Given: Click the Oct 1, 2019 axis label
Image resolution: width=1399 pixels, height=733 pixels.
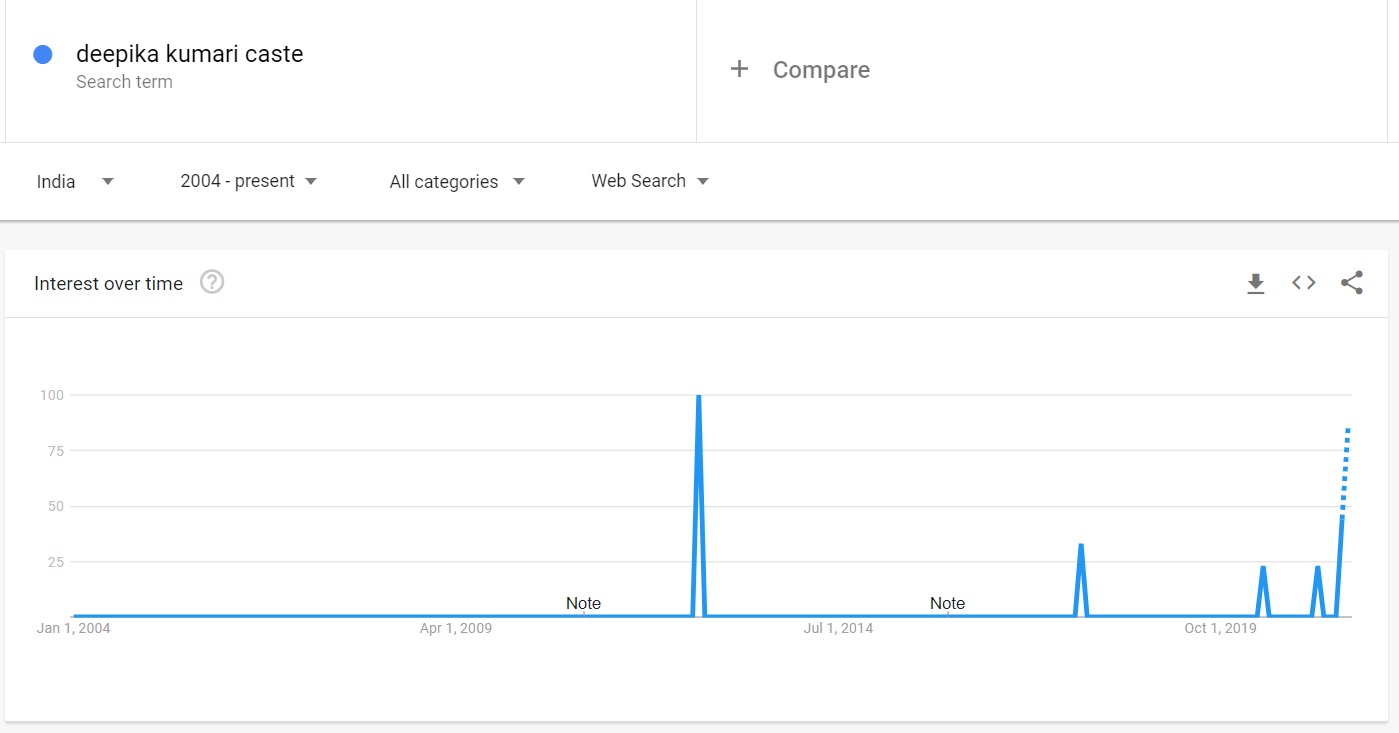Looking at the screenshot, I should (1220, 628).
